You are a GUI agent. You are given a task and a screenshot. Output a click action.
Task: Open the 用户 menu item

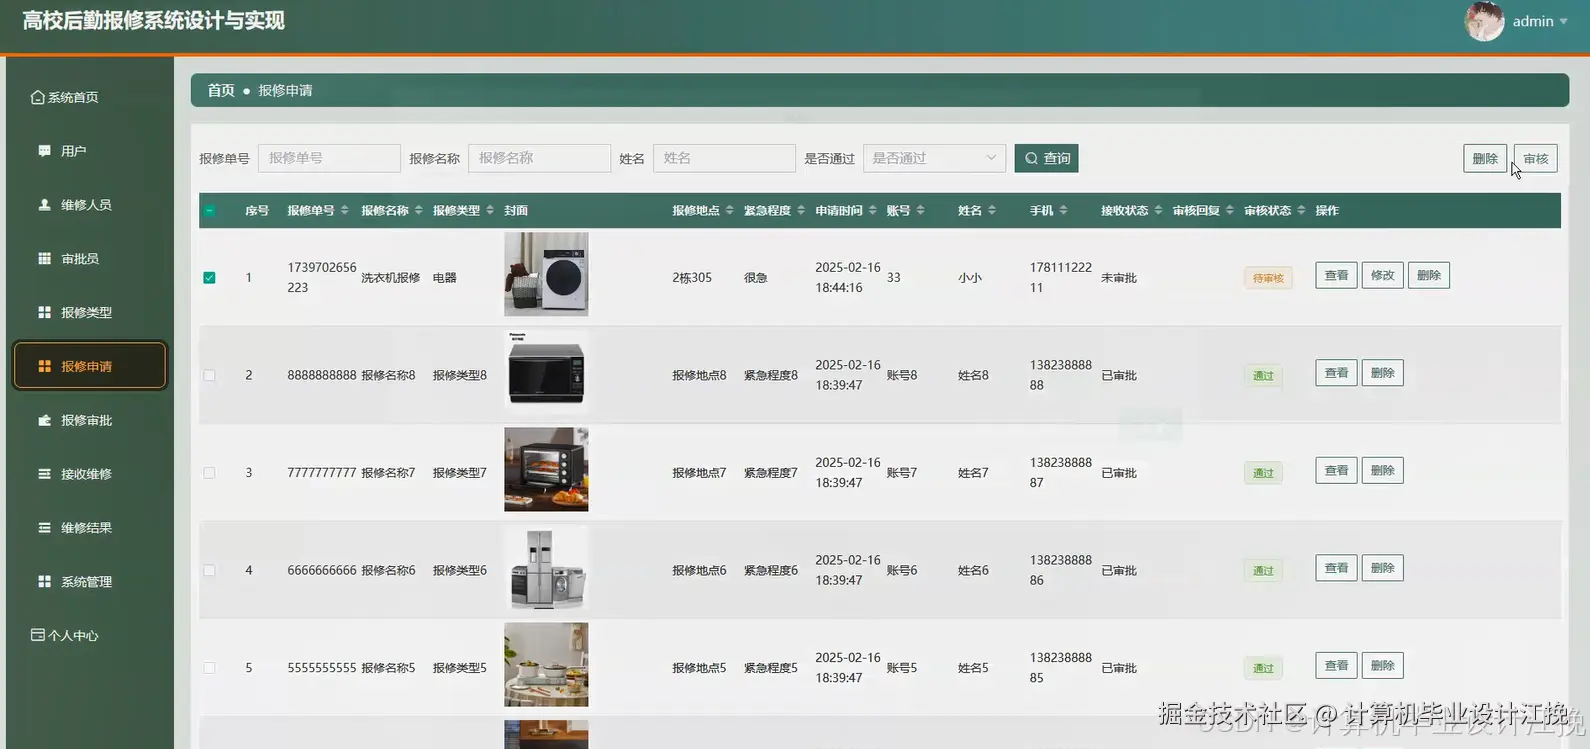[x=88, y=151]
